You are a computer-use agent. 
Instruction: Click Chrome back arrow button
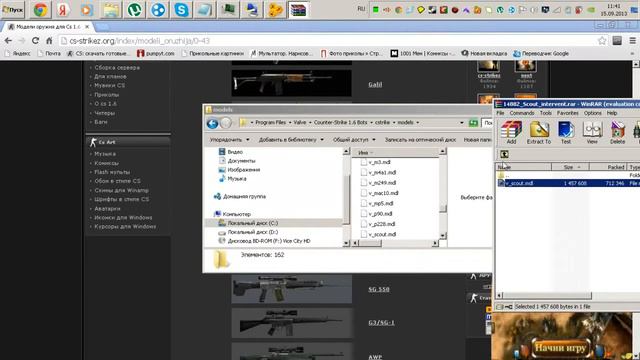[x=8, y=41]
